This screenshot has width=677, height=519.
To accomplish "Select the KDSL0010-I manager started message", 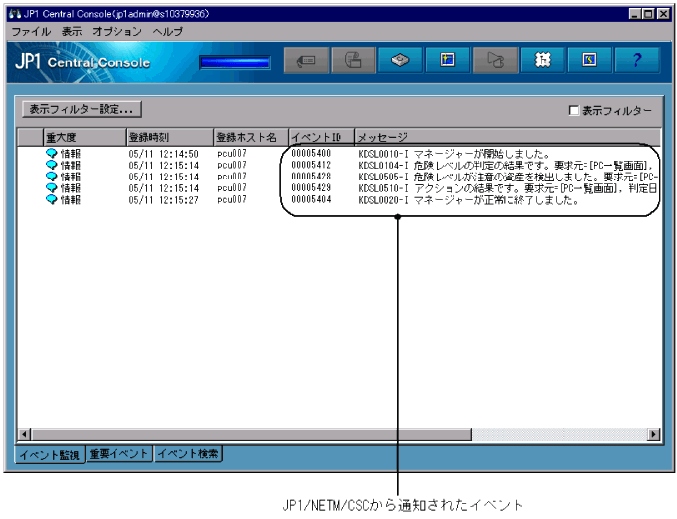I will click(453, 153).
